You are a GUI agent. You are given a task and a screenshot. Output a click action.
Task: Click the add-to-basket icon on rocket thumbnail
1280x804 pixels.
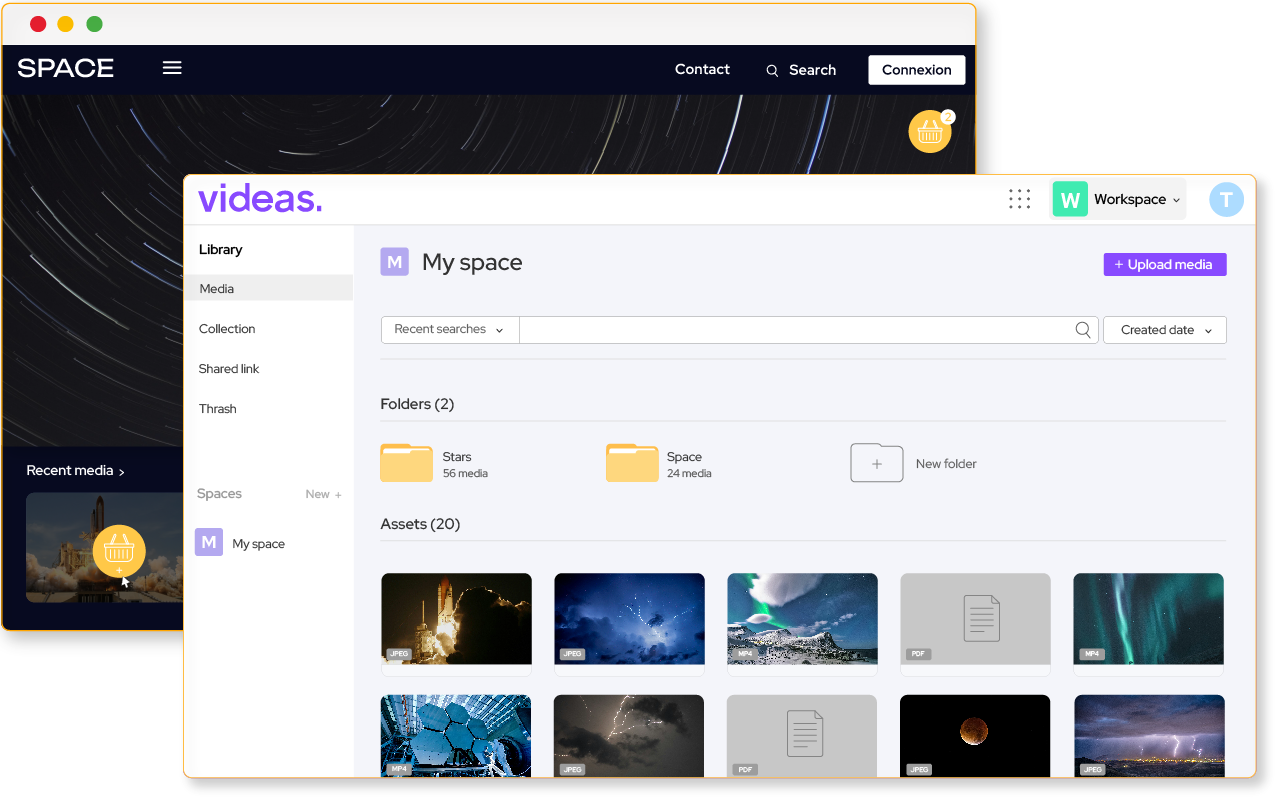(x=119, y=551)
